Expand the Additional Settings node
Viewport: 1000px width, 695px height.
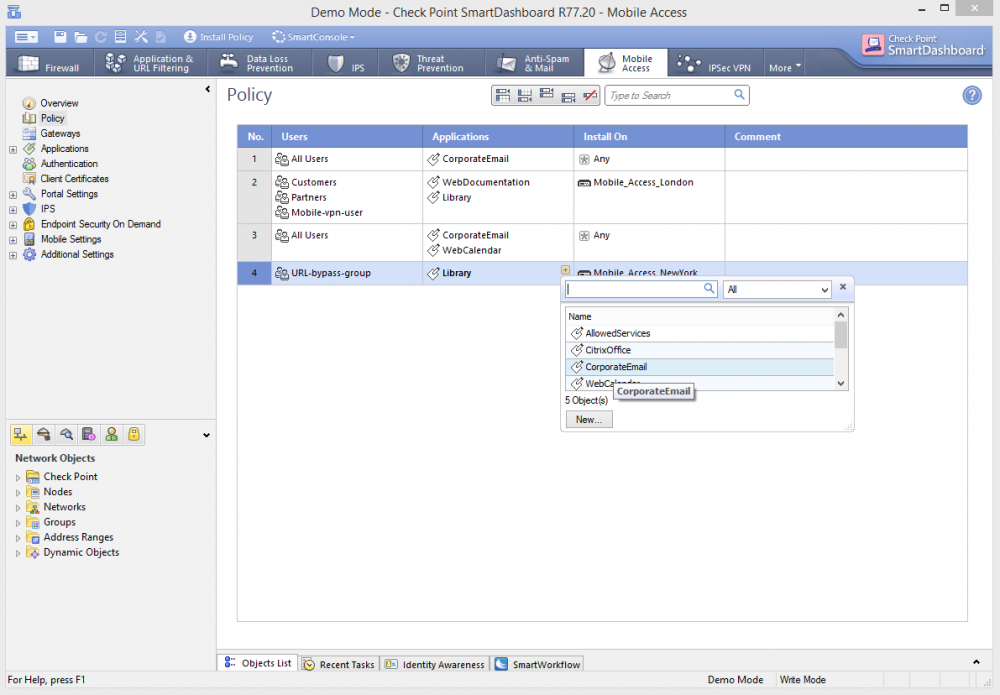click(13, 256)
